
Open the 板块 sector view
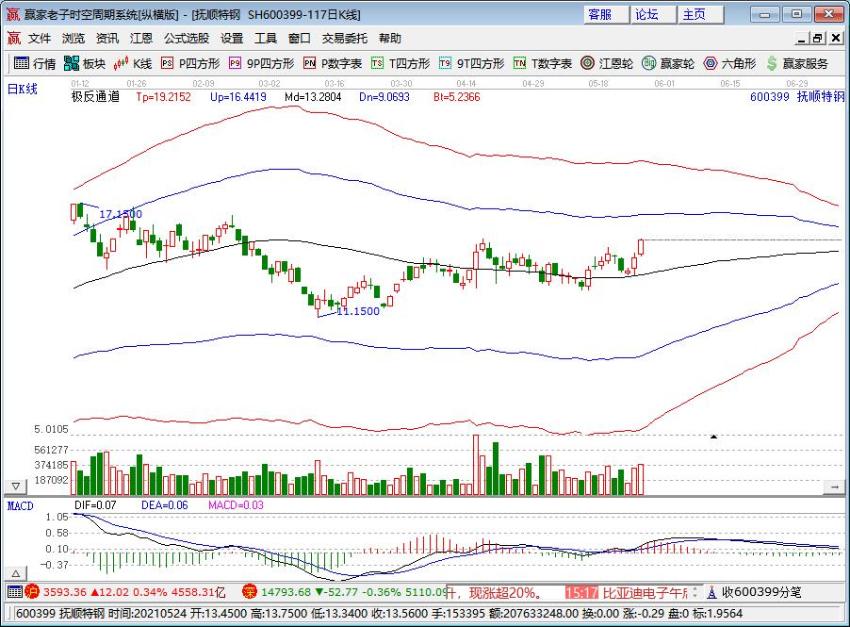pos(84,64)
